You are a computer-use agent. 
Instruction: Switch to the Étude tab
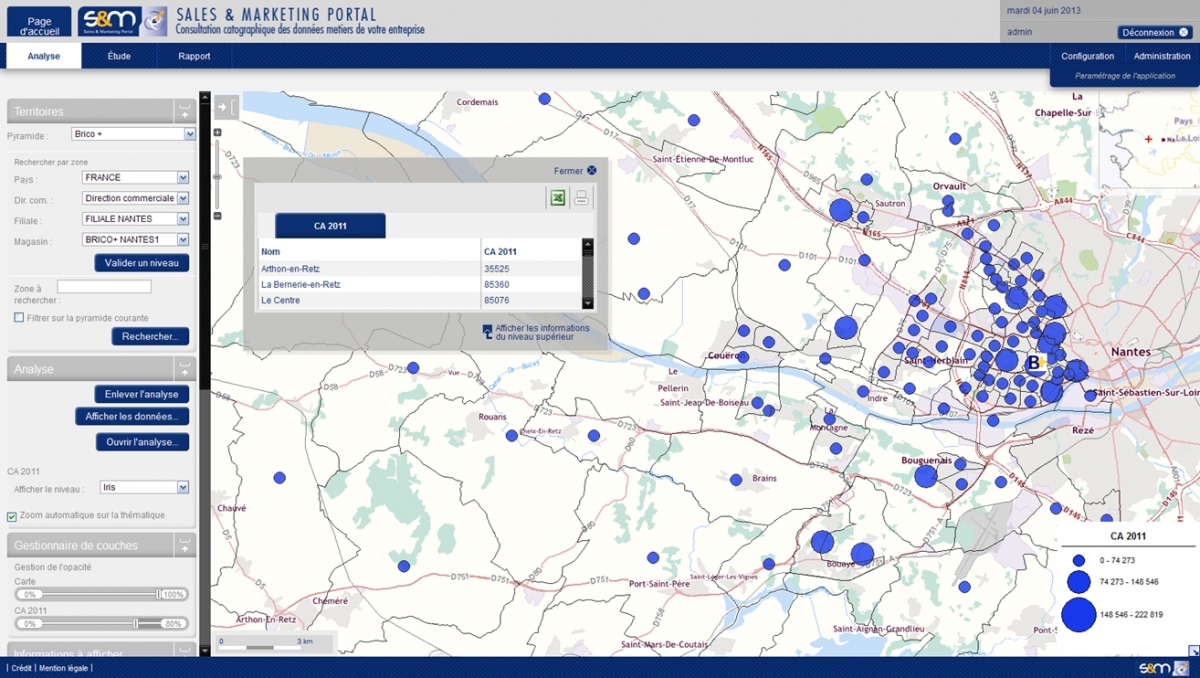click(x=119, y=56)
